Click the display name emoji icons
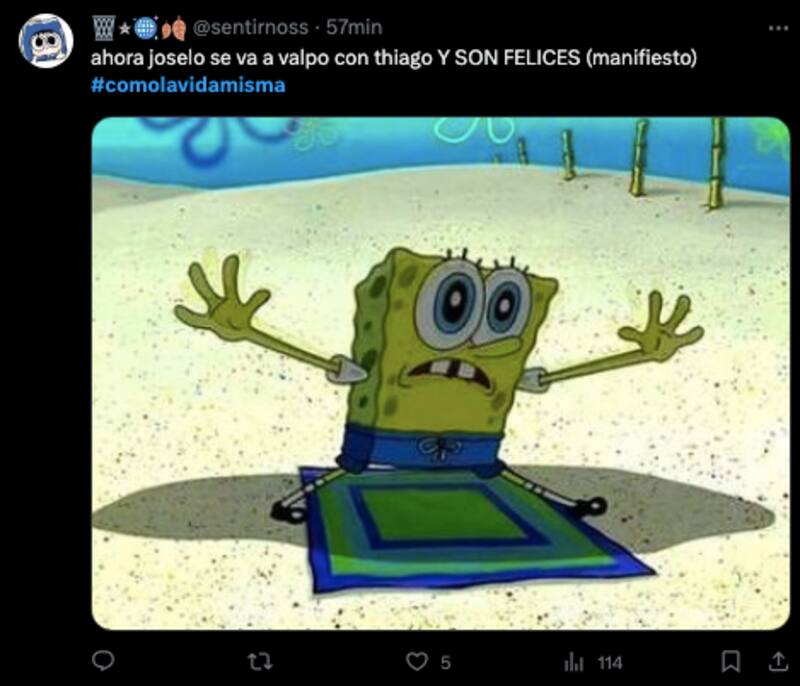The width and height of the screenshot is (800, 686). coord(139,28)
